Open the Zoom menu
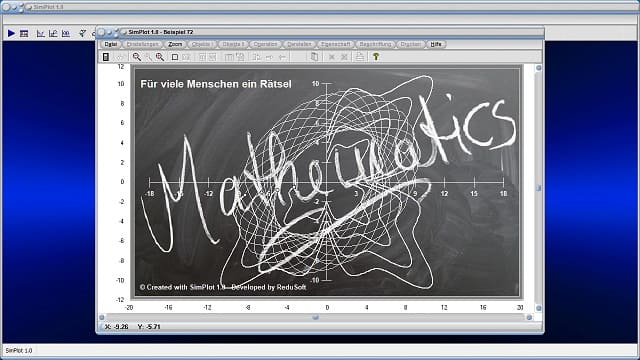This screenshot has height=360, width=640. coord(175,44)
